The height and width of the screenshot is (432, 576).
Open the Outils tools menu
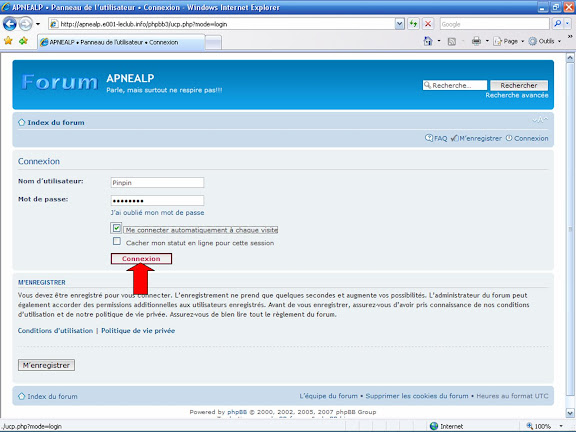tap(545, 41)
